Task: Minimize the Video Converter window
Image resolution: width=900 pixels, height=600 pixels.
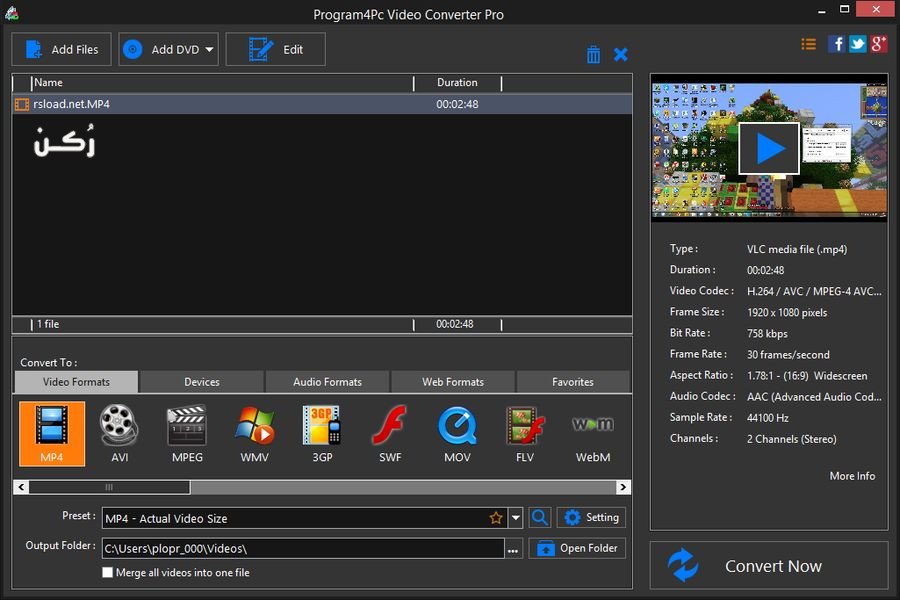Action: point(822,10)
